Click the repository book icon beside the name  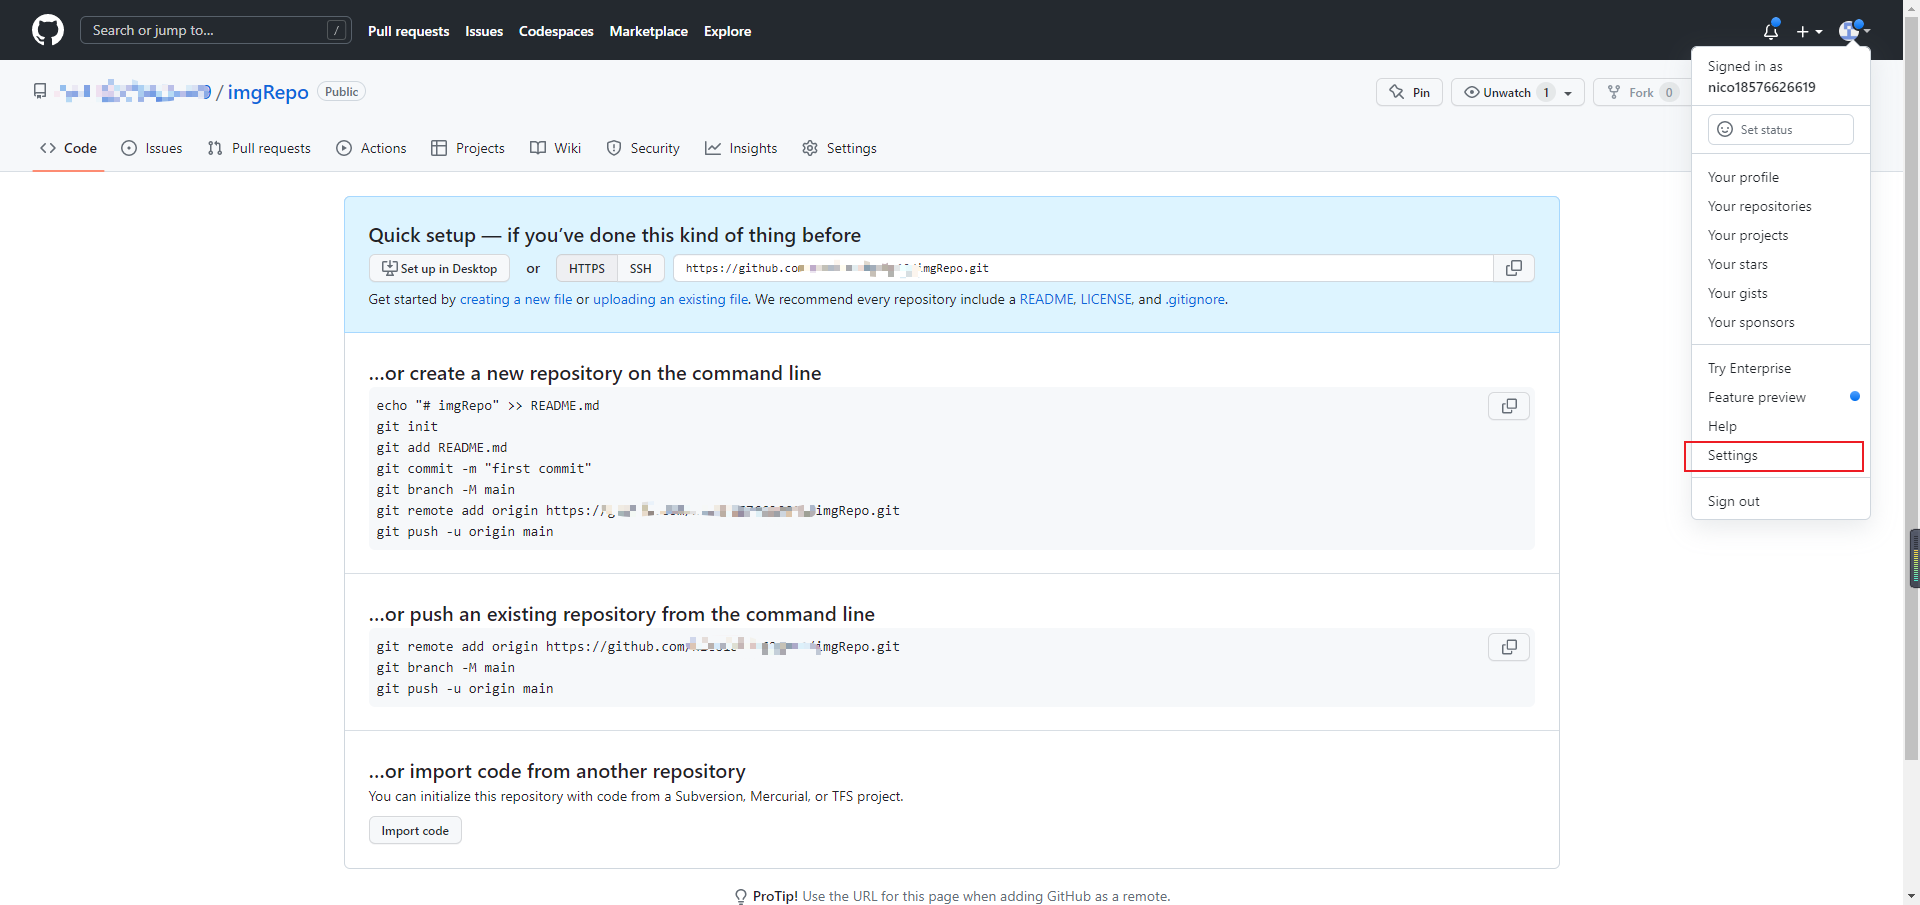coord(40,92)
